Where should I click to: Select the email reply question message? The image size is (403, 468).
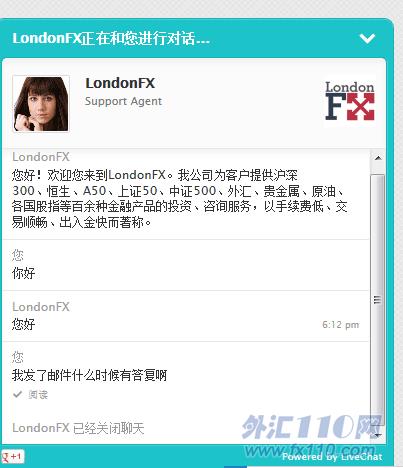point(89,375)
